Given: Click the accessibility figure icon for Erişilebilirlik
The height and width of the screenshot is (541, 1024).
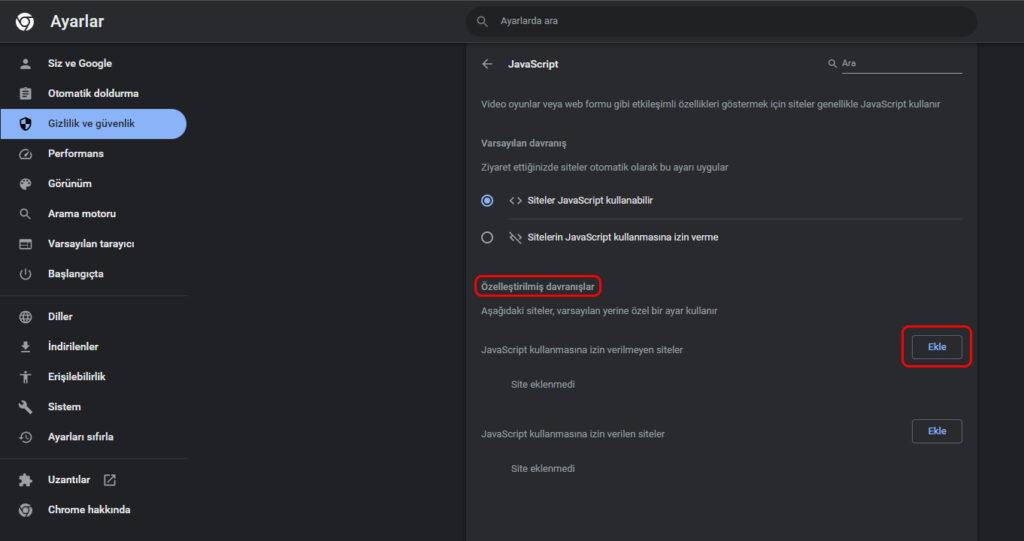Looking at the screenshot, I should pos(25,377).
